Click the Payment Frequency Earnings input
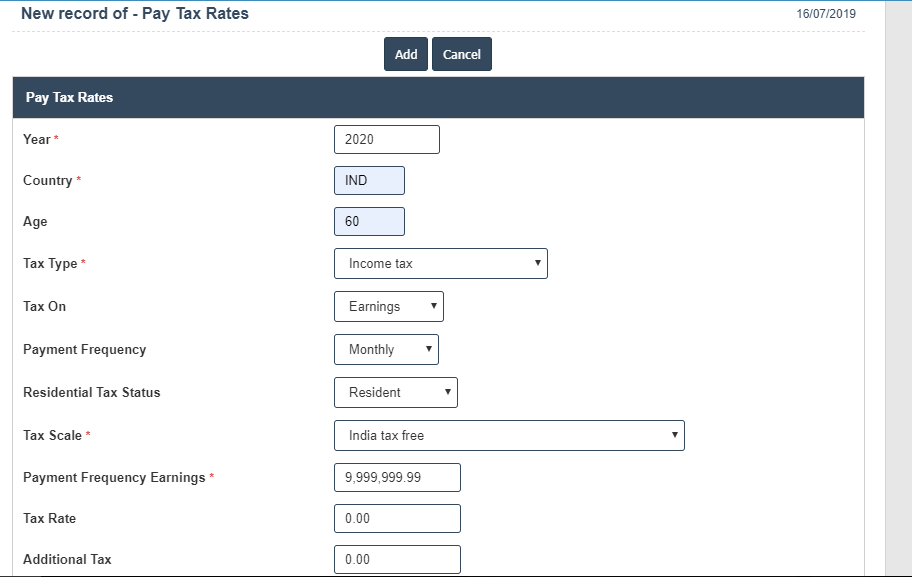The image size is (912, 577). tap(397, 478)
